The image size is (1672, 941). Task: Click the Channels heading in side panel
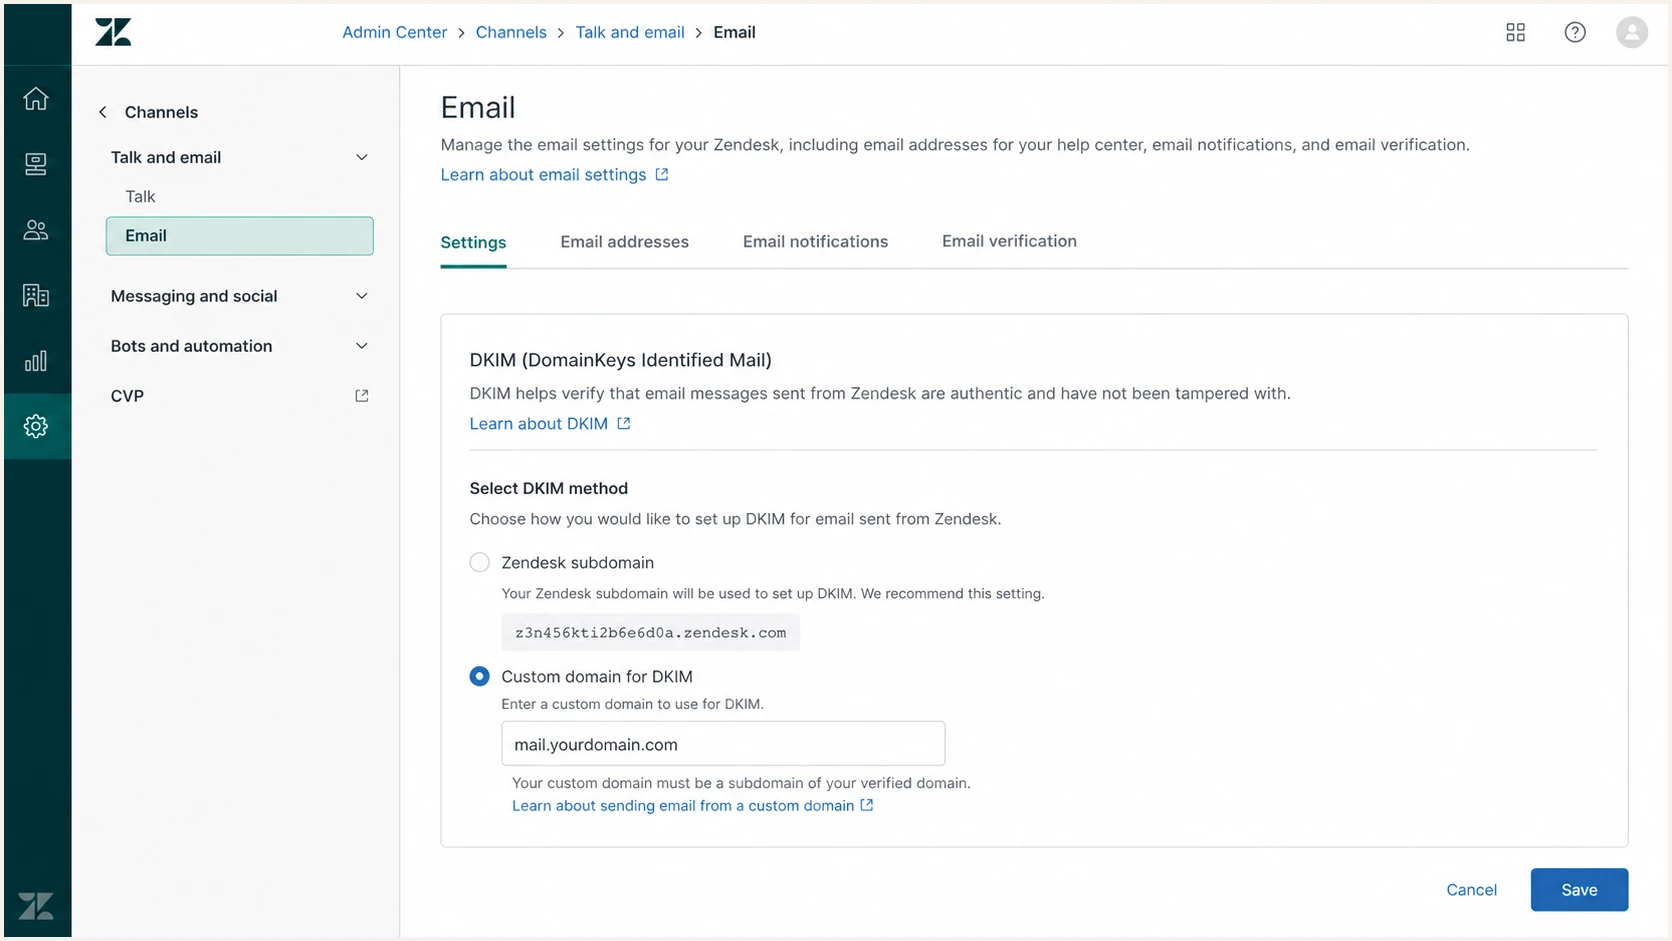(161, 112)
